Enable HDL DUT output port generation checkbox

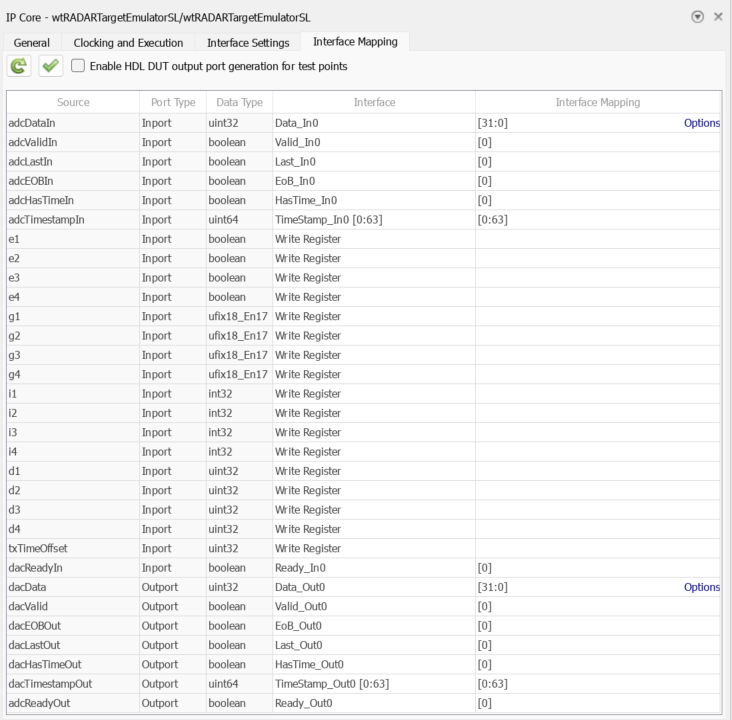tap(79, 66)
